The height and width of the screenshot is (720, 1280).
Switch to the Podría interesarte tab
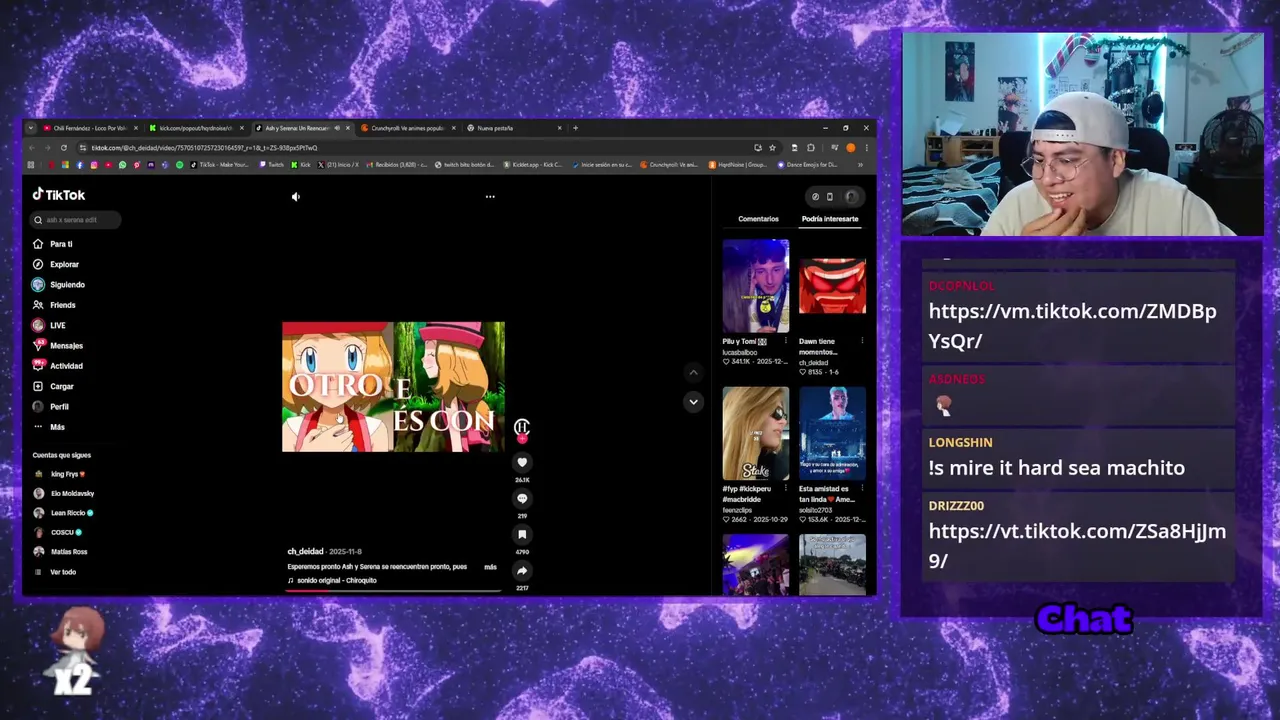click(x=830, y=219)
